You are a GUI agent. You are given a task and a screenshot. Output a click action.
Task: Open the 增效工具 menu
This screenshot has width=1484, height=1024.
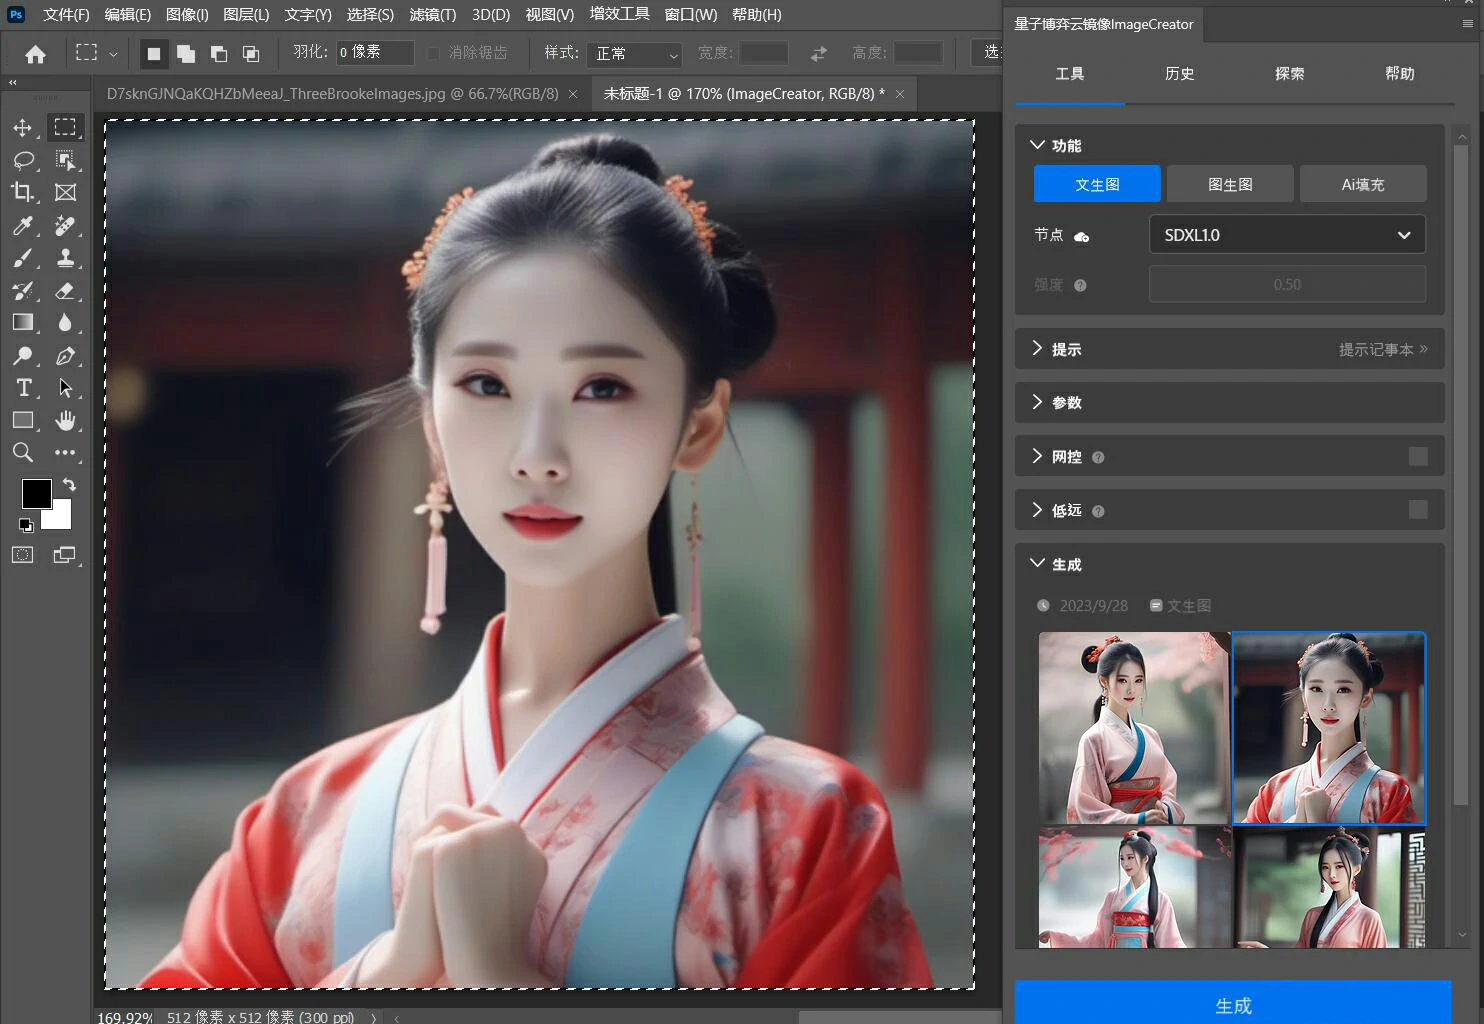click(x=619, y=14)
